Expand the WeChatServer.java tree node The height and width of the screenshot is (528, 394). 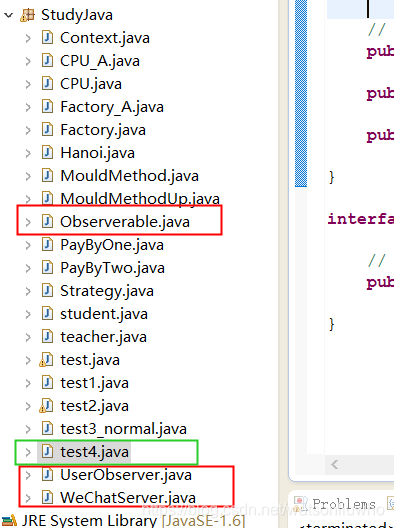tap(28, 498)
